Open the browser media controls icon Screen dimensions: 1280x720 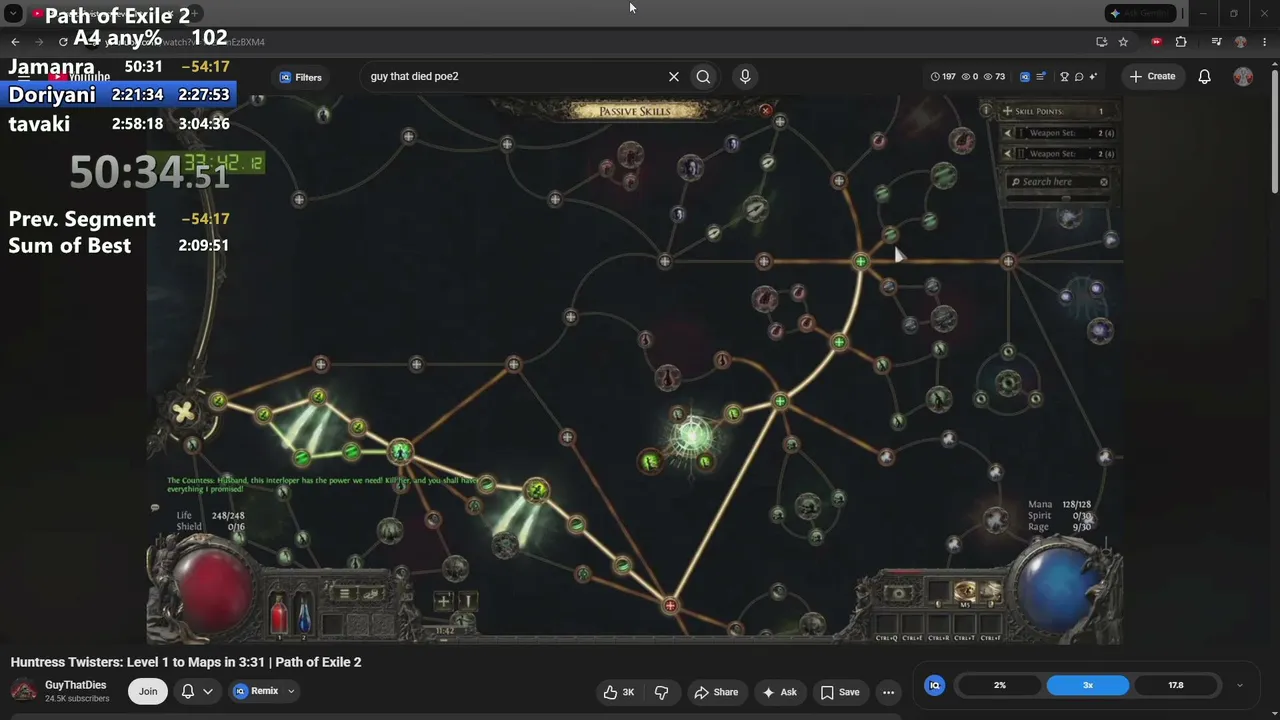(x=1216, y=42)
